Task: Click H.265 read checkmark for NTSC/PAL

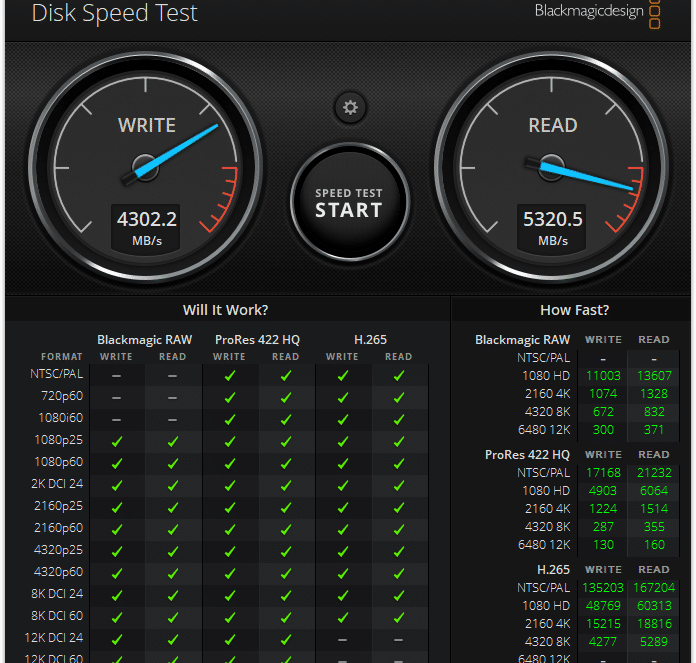Action: 399,376
